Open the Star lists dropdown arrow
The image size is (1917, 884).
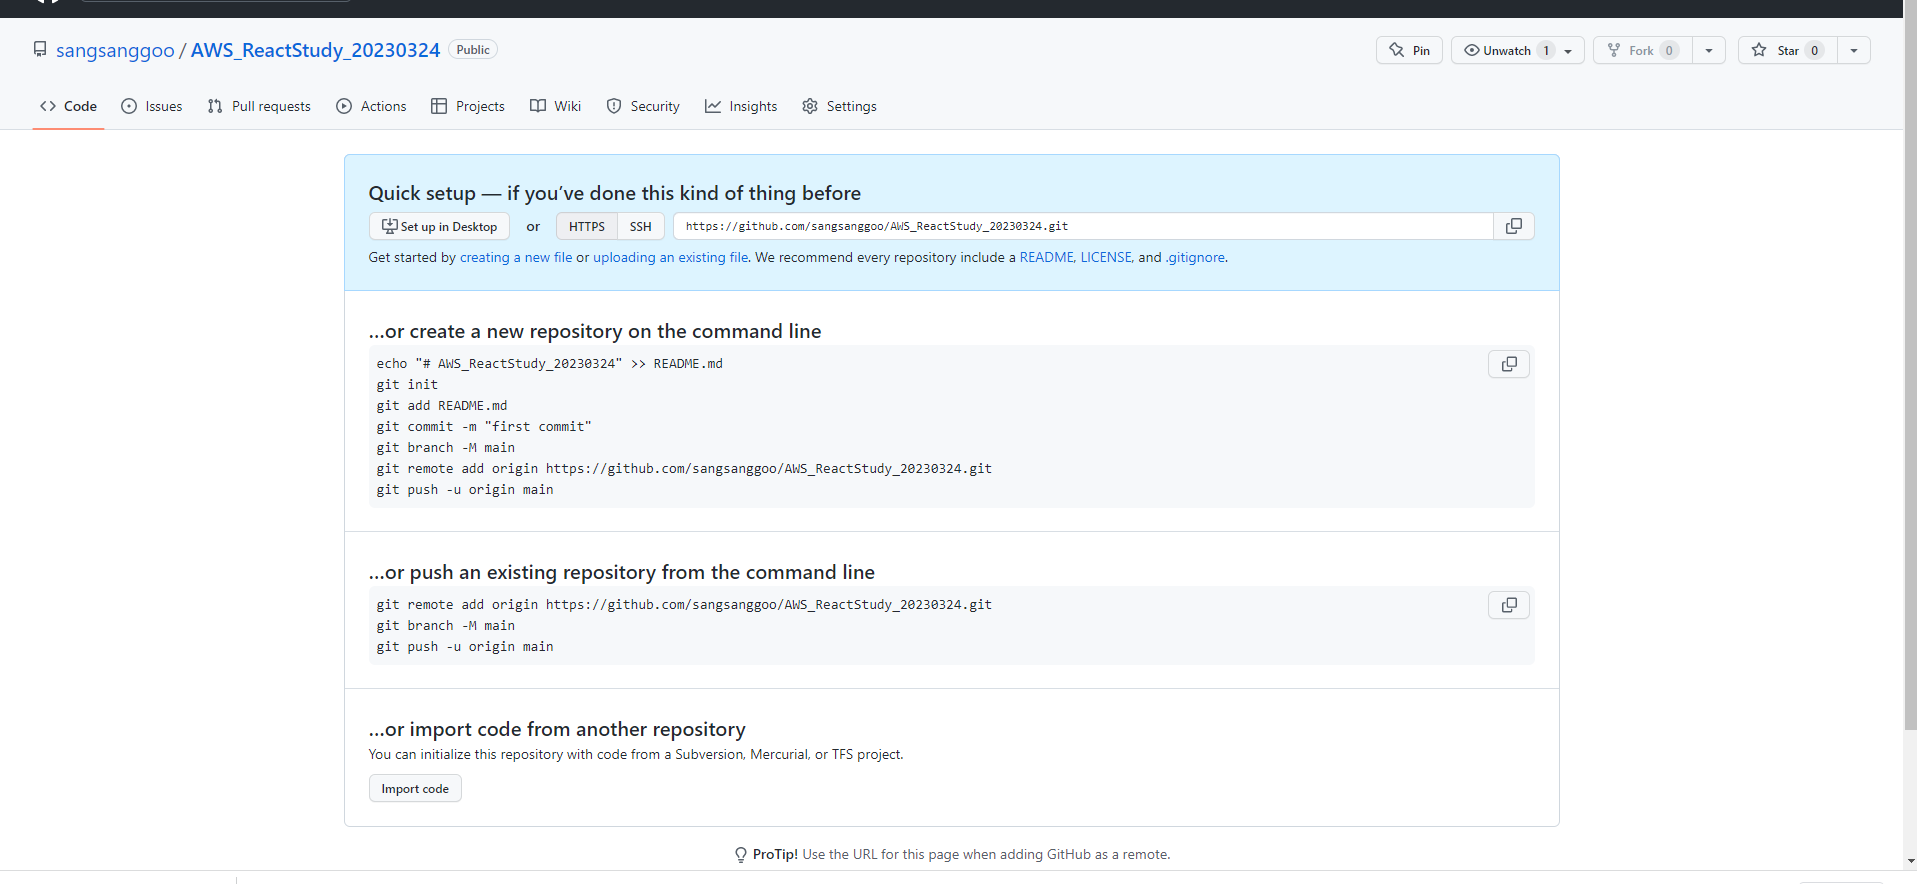click(1854, 50)
